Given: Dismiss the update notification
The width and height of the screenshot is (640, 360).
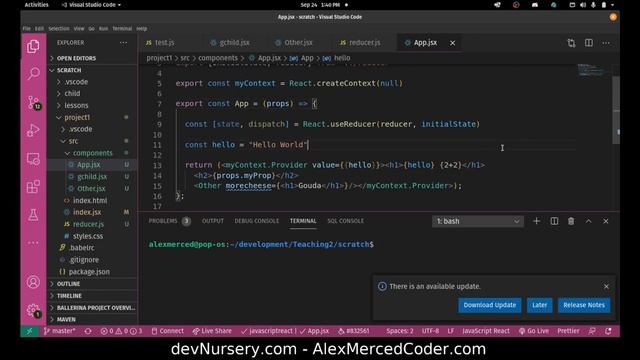Looking at the screenshot, I should pyautogui.click(x=606, y=287).
